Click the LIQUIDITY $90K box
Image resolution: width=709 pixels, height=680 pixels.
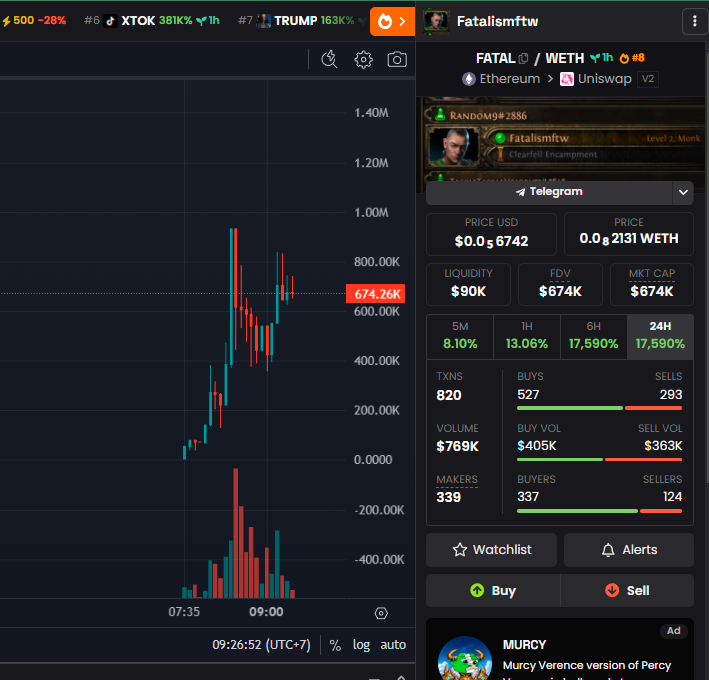[x=468, y=285]
